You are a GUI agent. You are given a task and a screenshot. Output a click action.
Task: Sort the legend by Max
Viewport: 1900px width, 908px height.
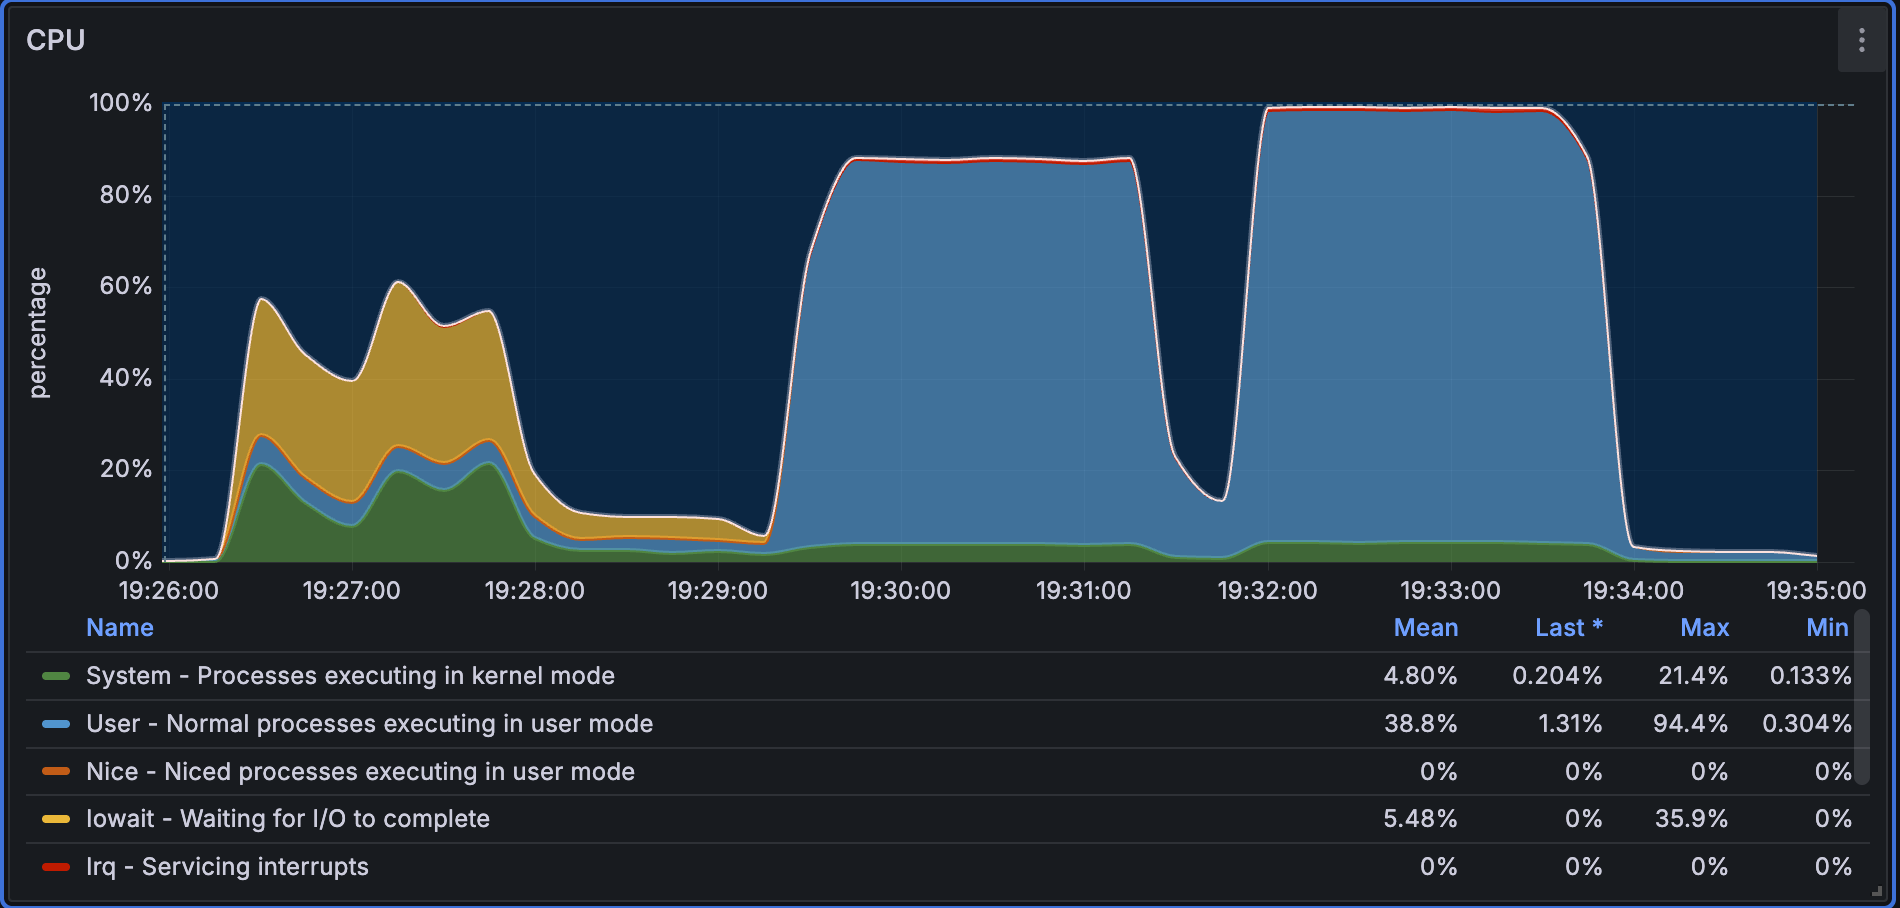[x=1704, y=627]
